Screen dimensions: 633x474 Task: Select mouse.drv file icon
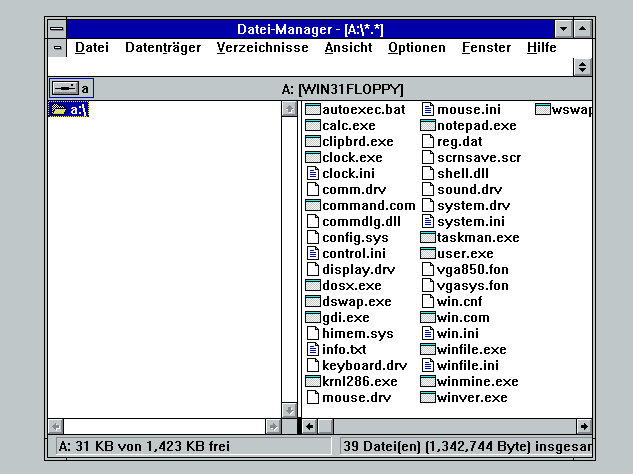pos(313,397)
